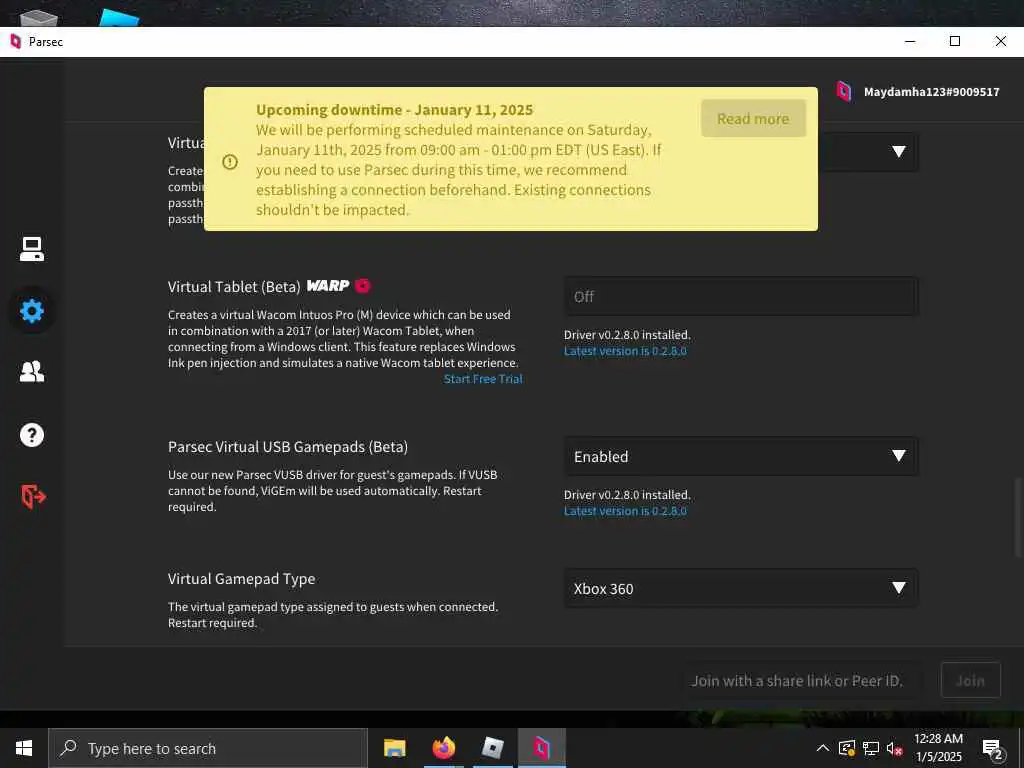Click Latest version link under Virtual Tablet

click(x=625, y=351)
